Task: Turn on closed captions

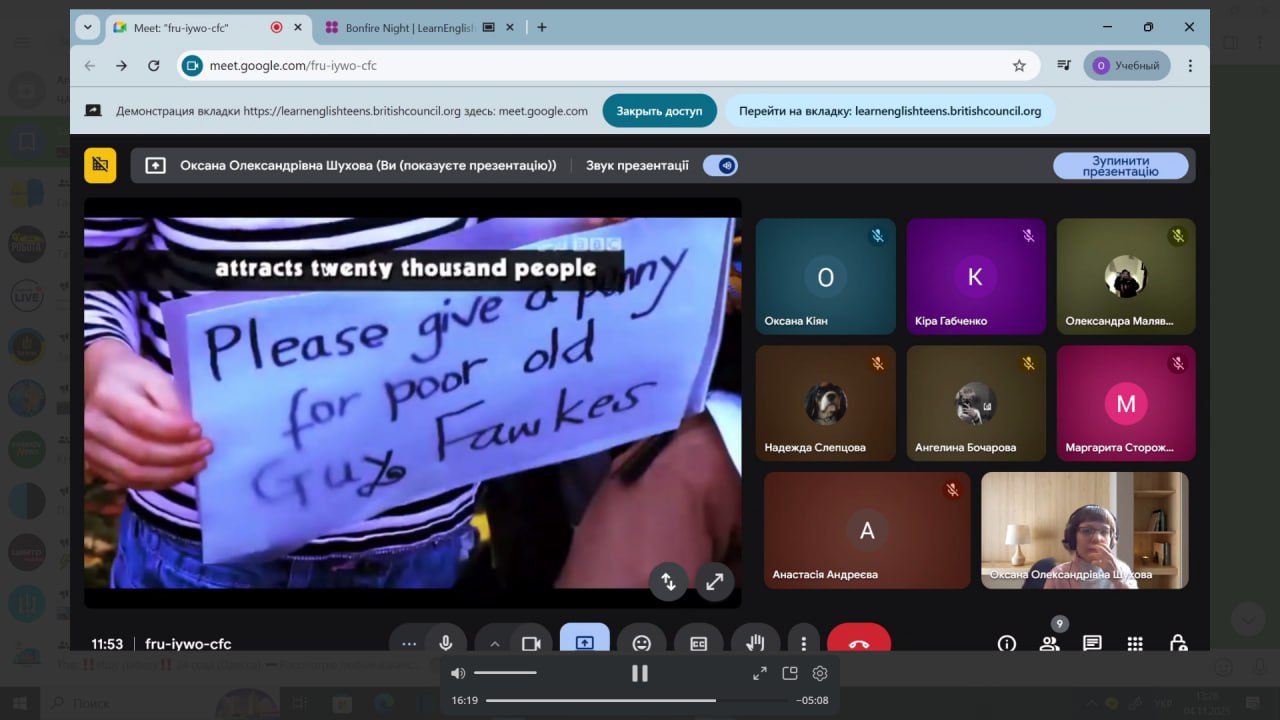Action: tap(698, 643)
